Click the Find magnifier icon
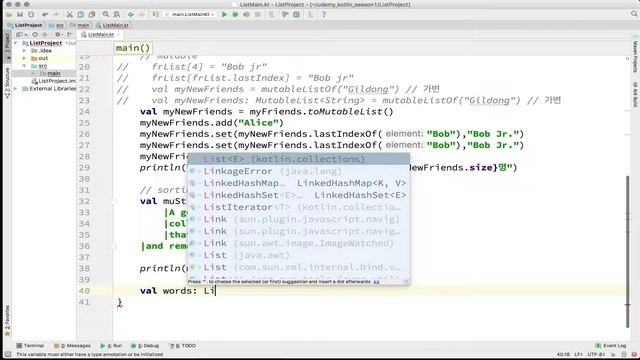 [106, 14]
